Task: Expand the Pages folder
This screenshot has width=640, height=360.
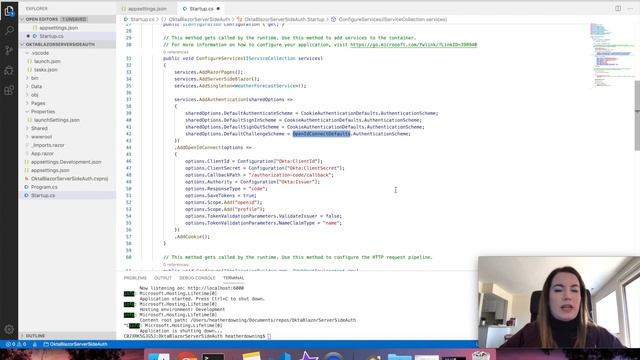Action: pos(38,103)
